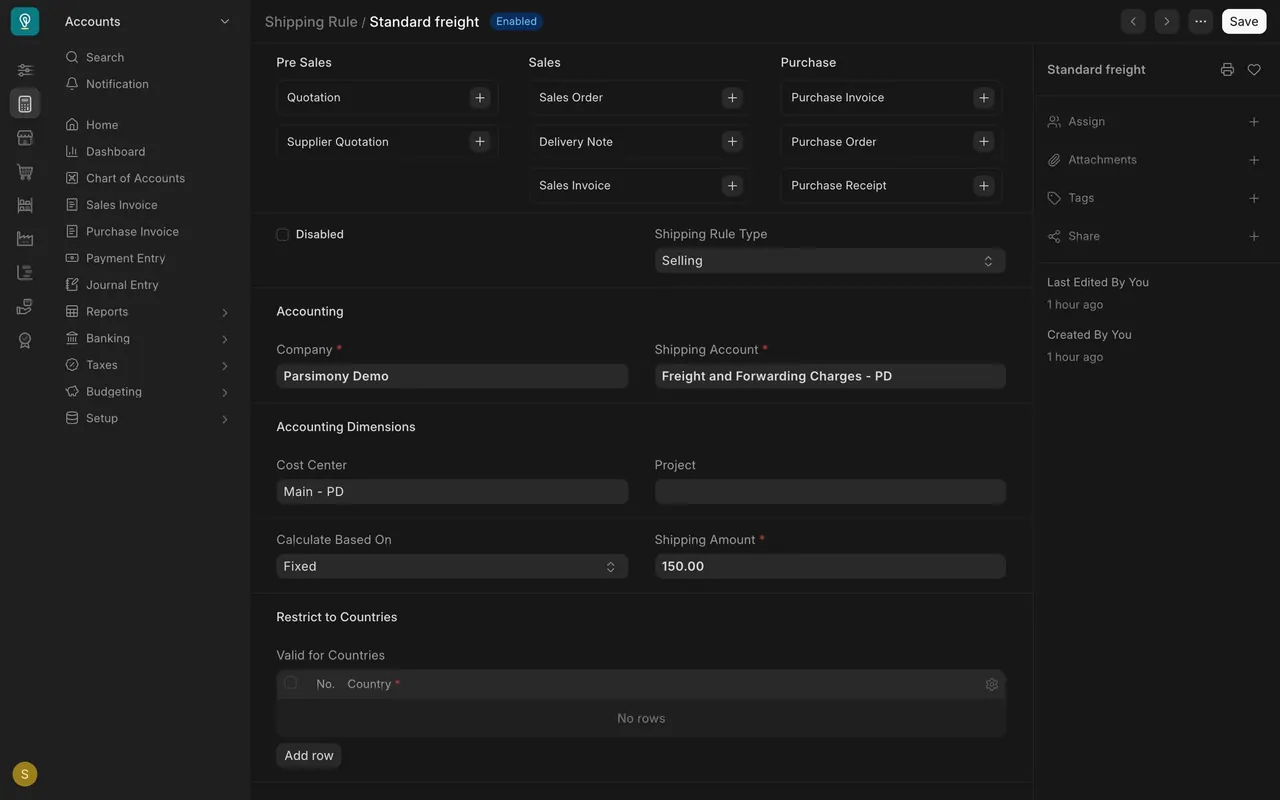The image size is (1280, 800).
Task: Open the warehouse shelves module icon
Action: 25,205
